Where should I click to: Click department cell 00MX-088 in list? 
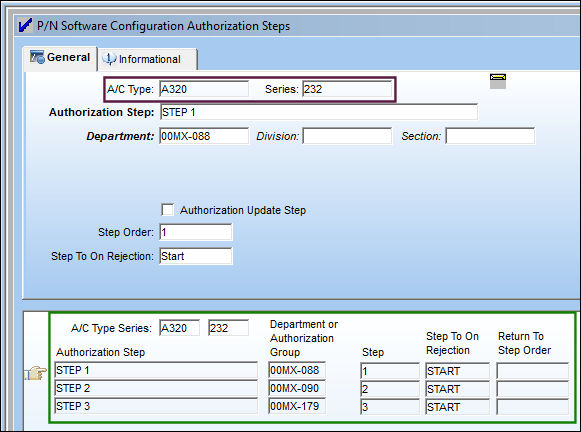click(297, 370)
